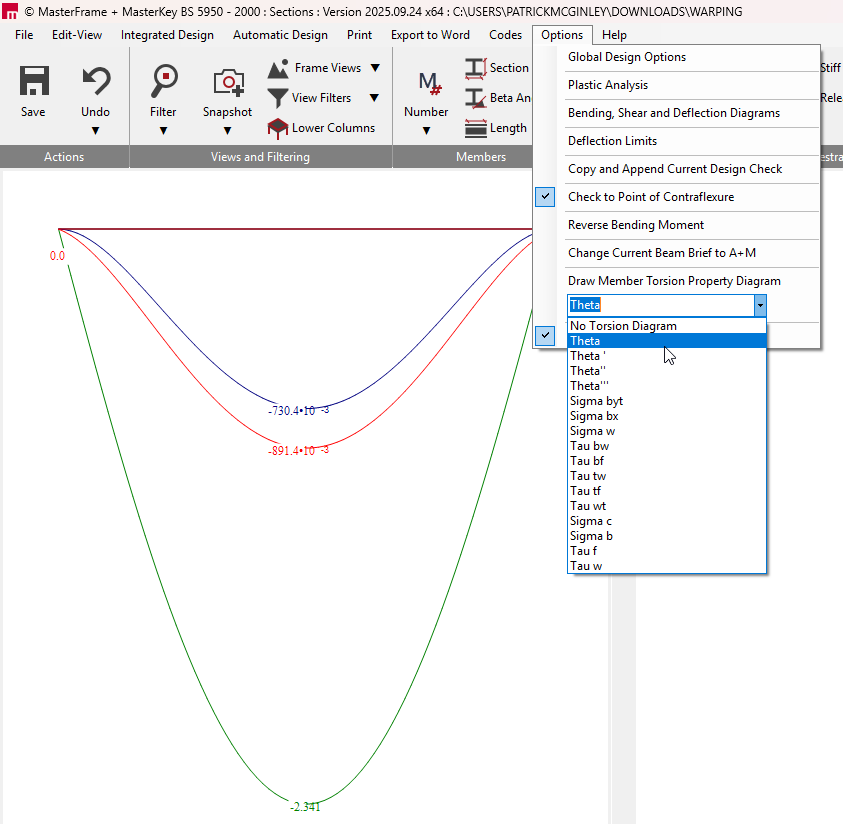Click the Undo arrow icon

[95, 82]
